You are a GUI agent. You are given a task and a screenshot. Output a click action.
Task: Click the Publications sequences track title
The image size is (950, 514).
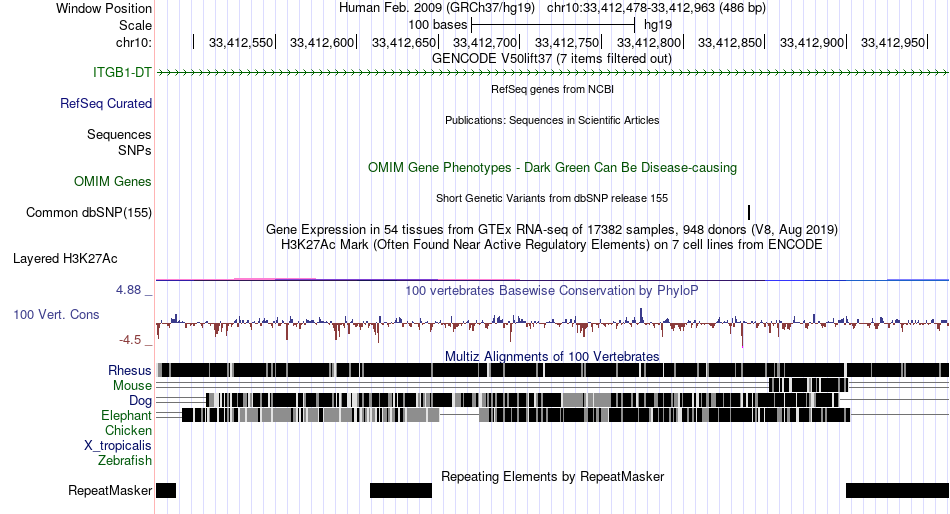[x=552, y=120]
